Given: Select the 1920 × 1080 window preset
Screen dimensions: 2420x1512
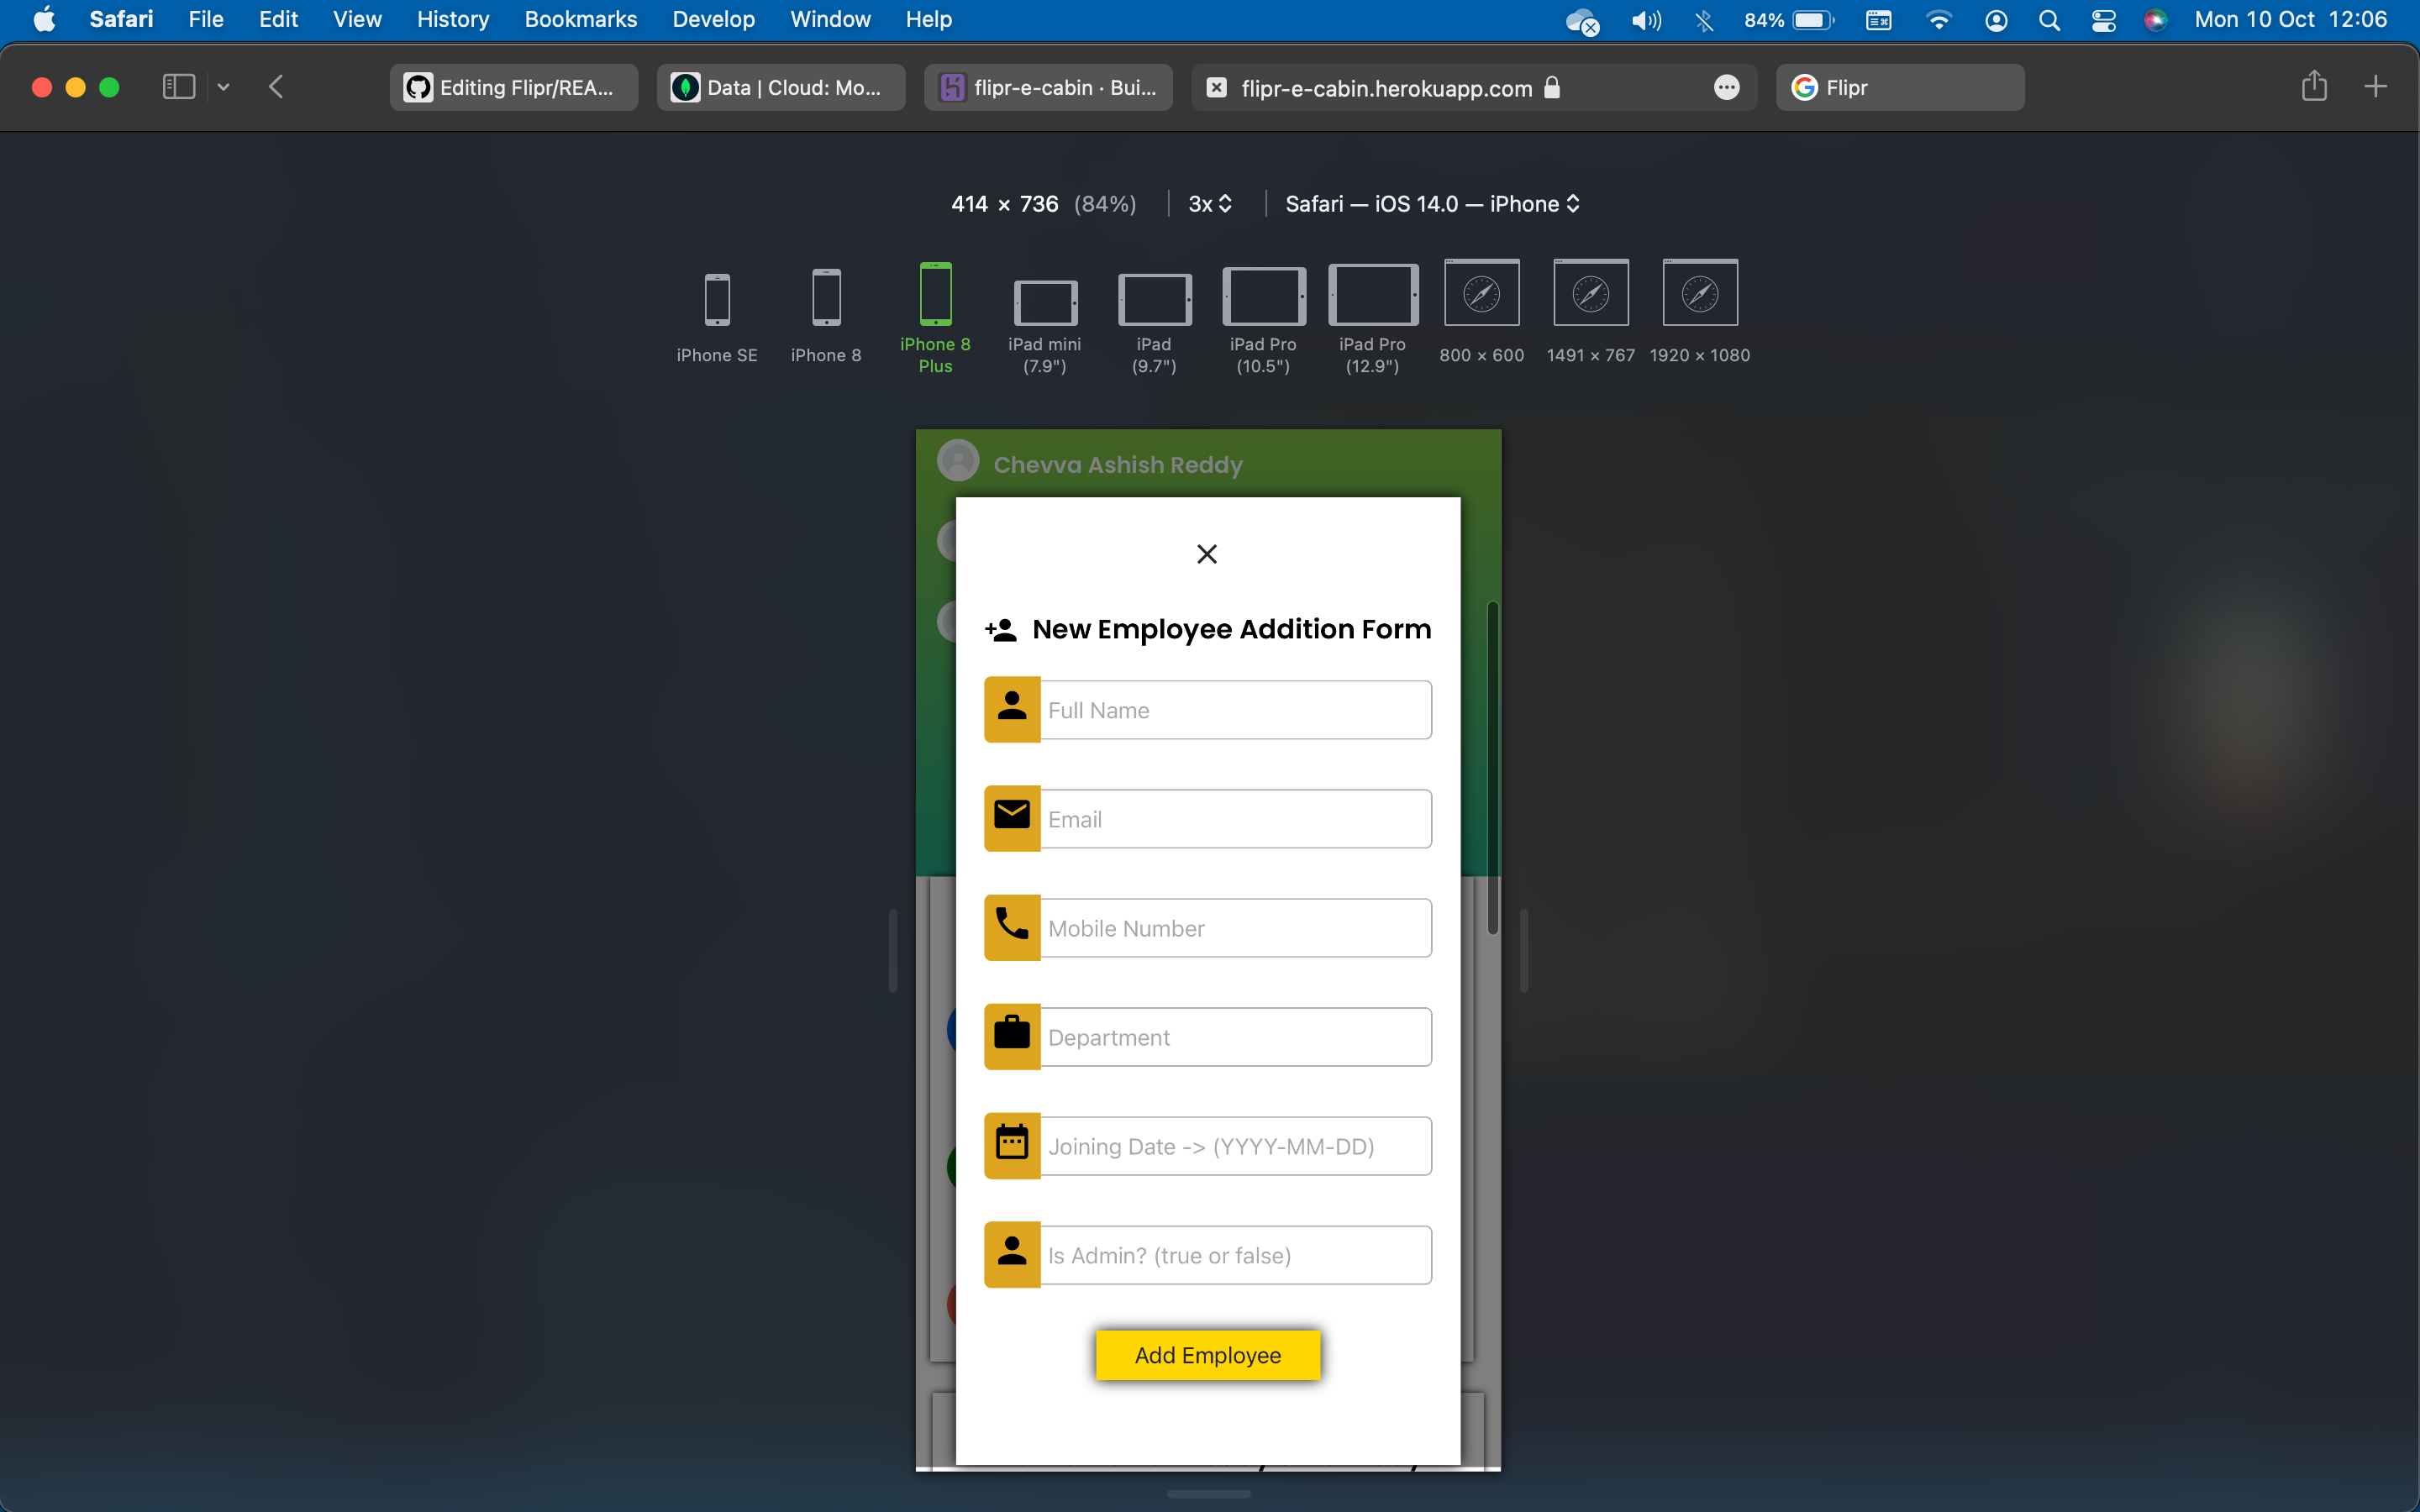Looking at the screenshot, I should tap(1700, 313).
